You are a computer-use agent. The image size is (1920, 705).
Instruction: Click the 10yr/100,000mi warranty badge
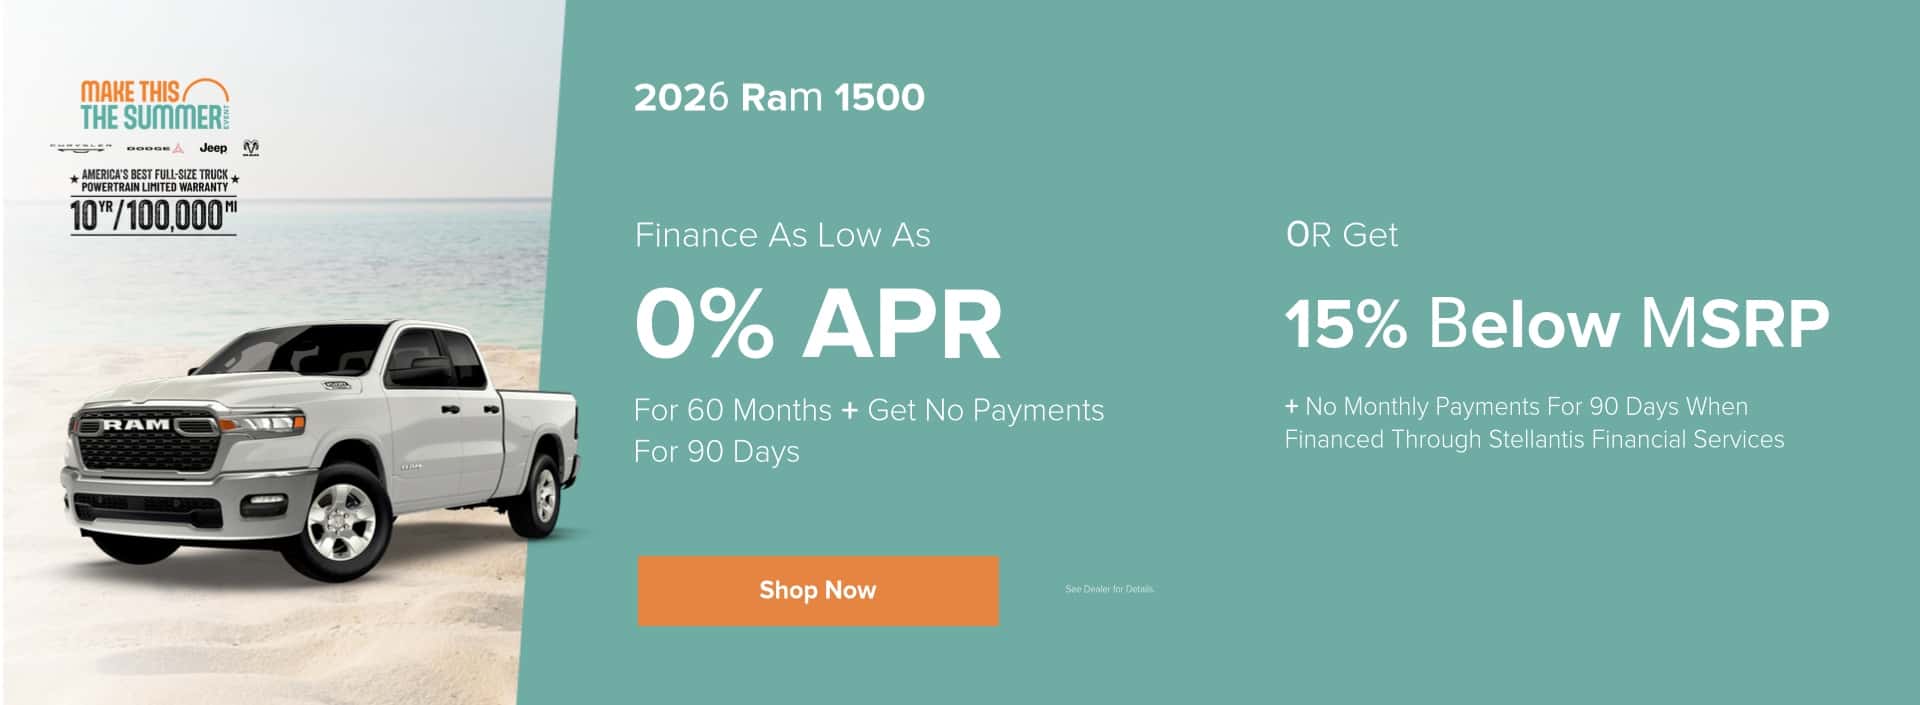pos(154,216)
